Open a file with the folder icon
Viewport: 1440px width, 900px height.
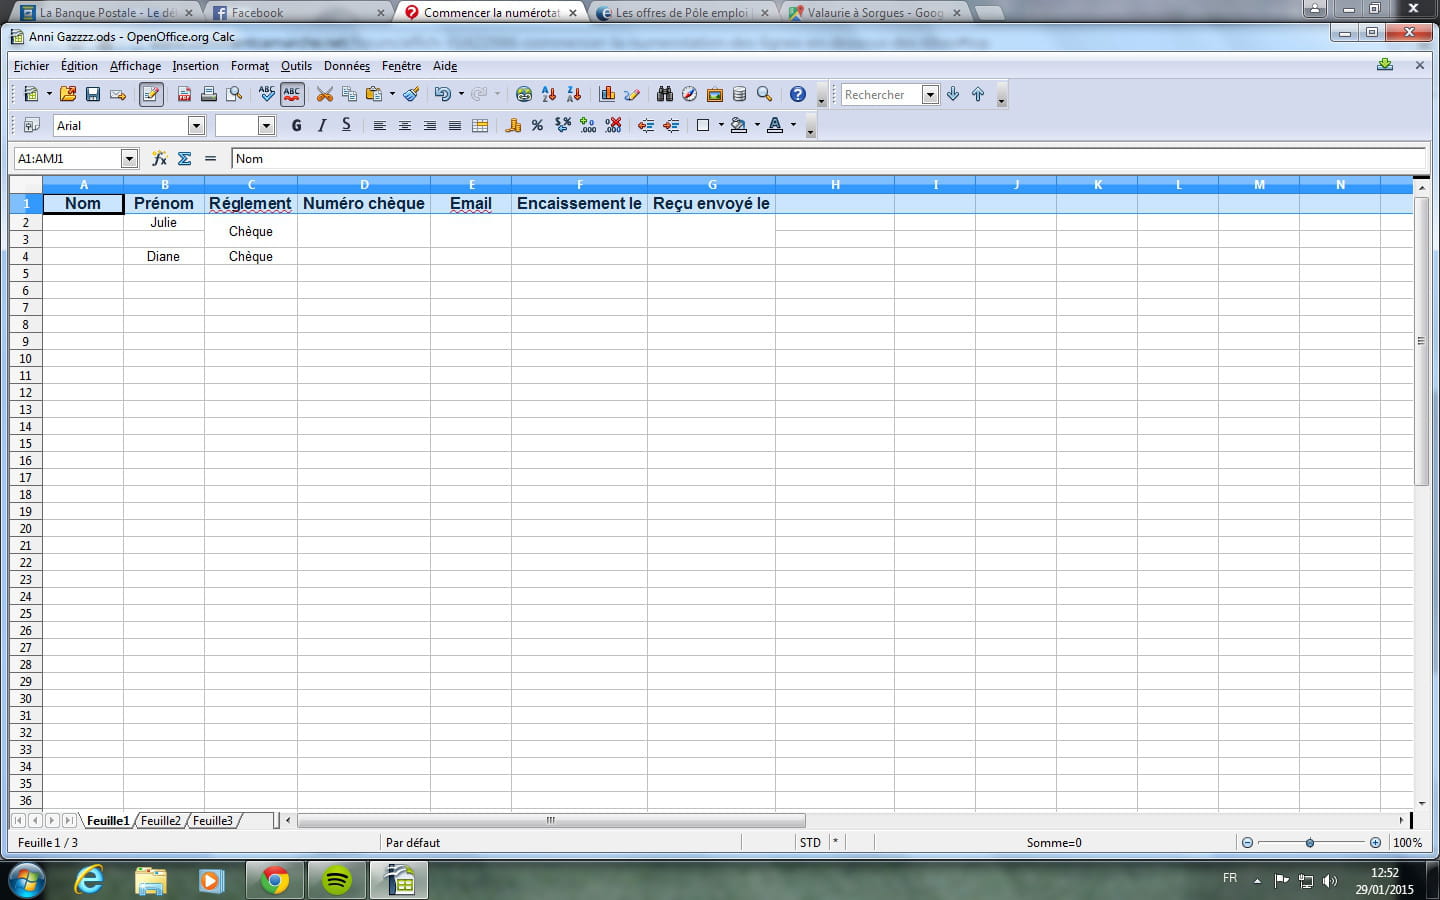point(68,94)
